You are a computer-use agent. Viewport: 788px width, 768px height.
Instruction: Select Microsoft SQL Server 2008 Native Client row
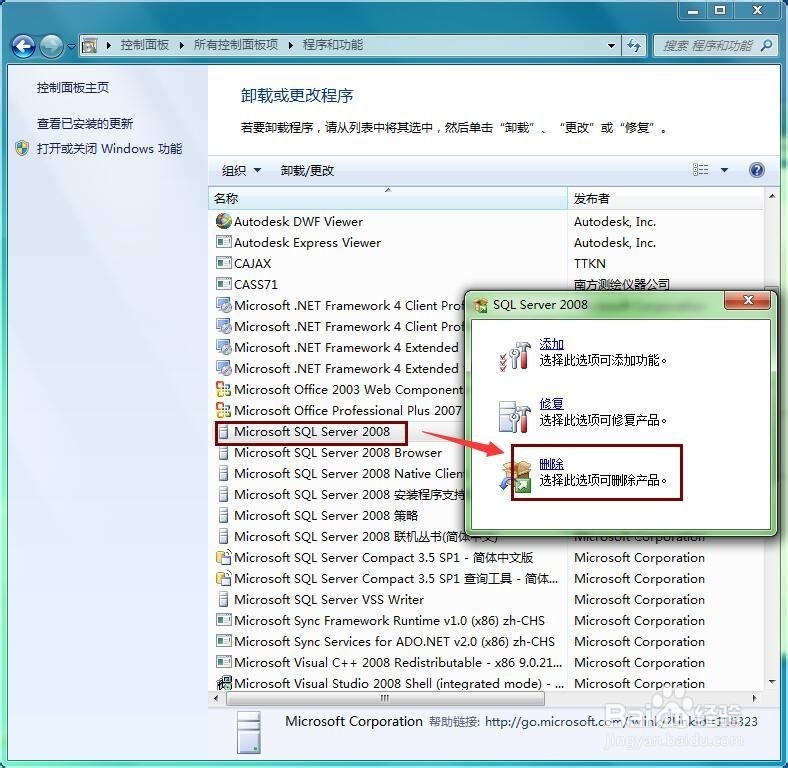coord(341,473)
